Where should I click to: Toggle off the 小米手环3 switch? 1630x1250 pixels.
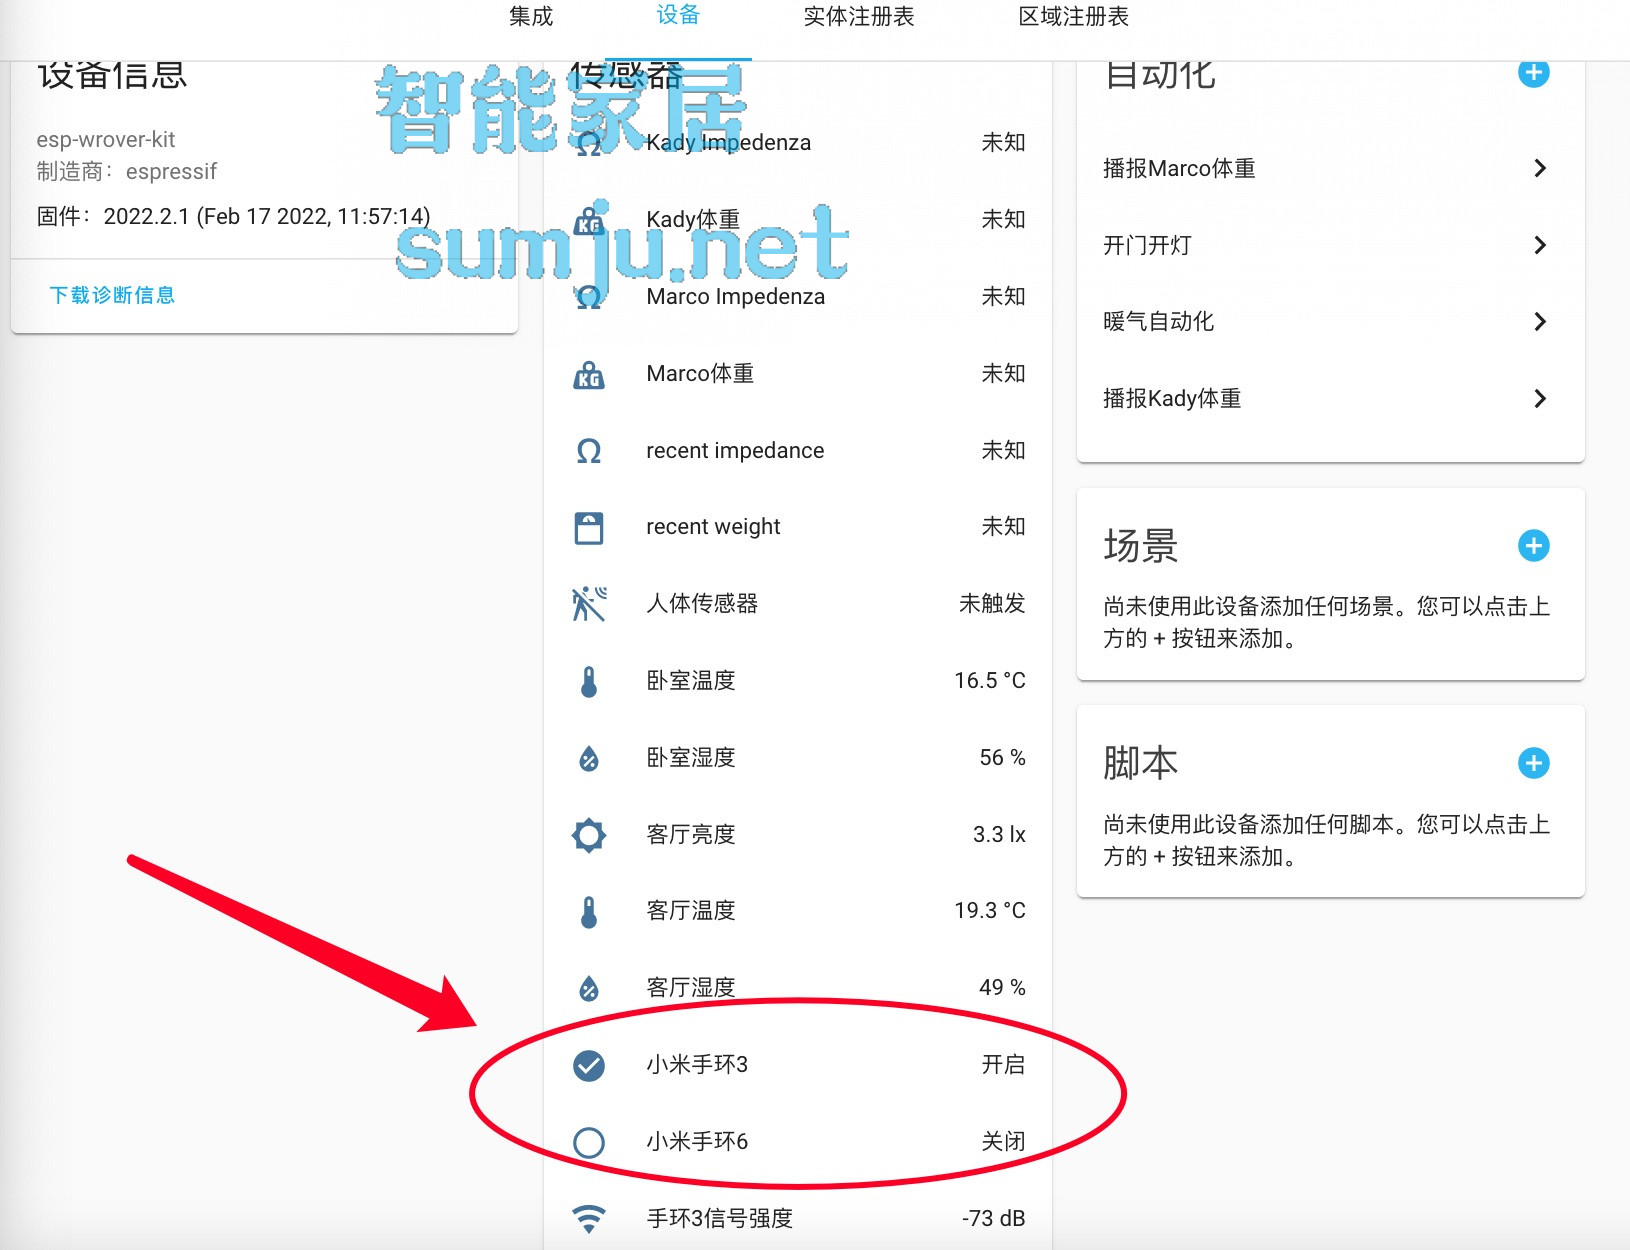tap(590, 1066)
